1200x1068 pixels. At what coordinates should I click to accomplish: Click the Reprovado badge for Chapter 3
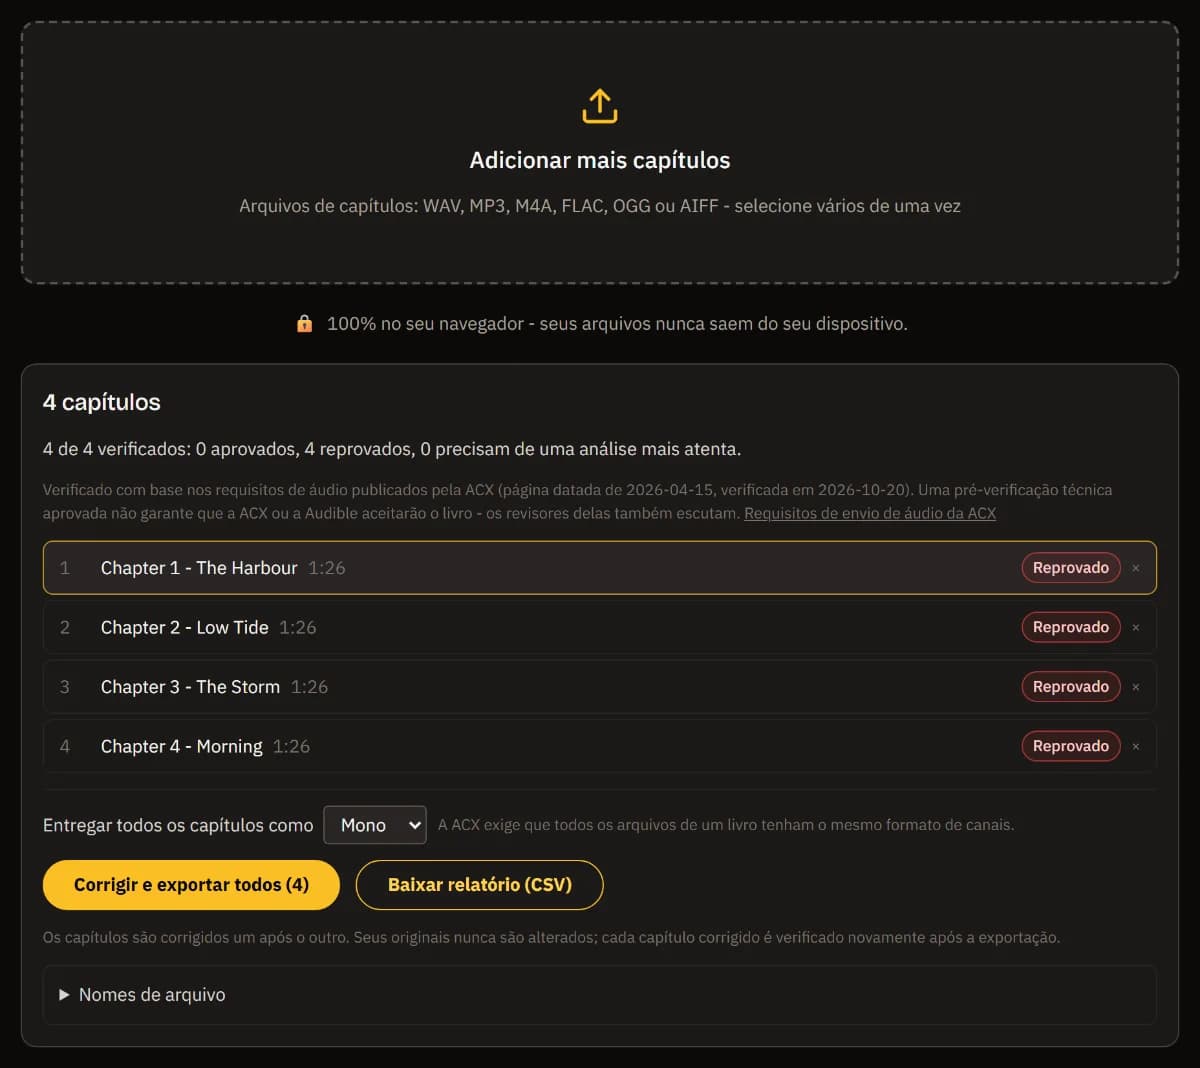pos(1071,687)
